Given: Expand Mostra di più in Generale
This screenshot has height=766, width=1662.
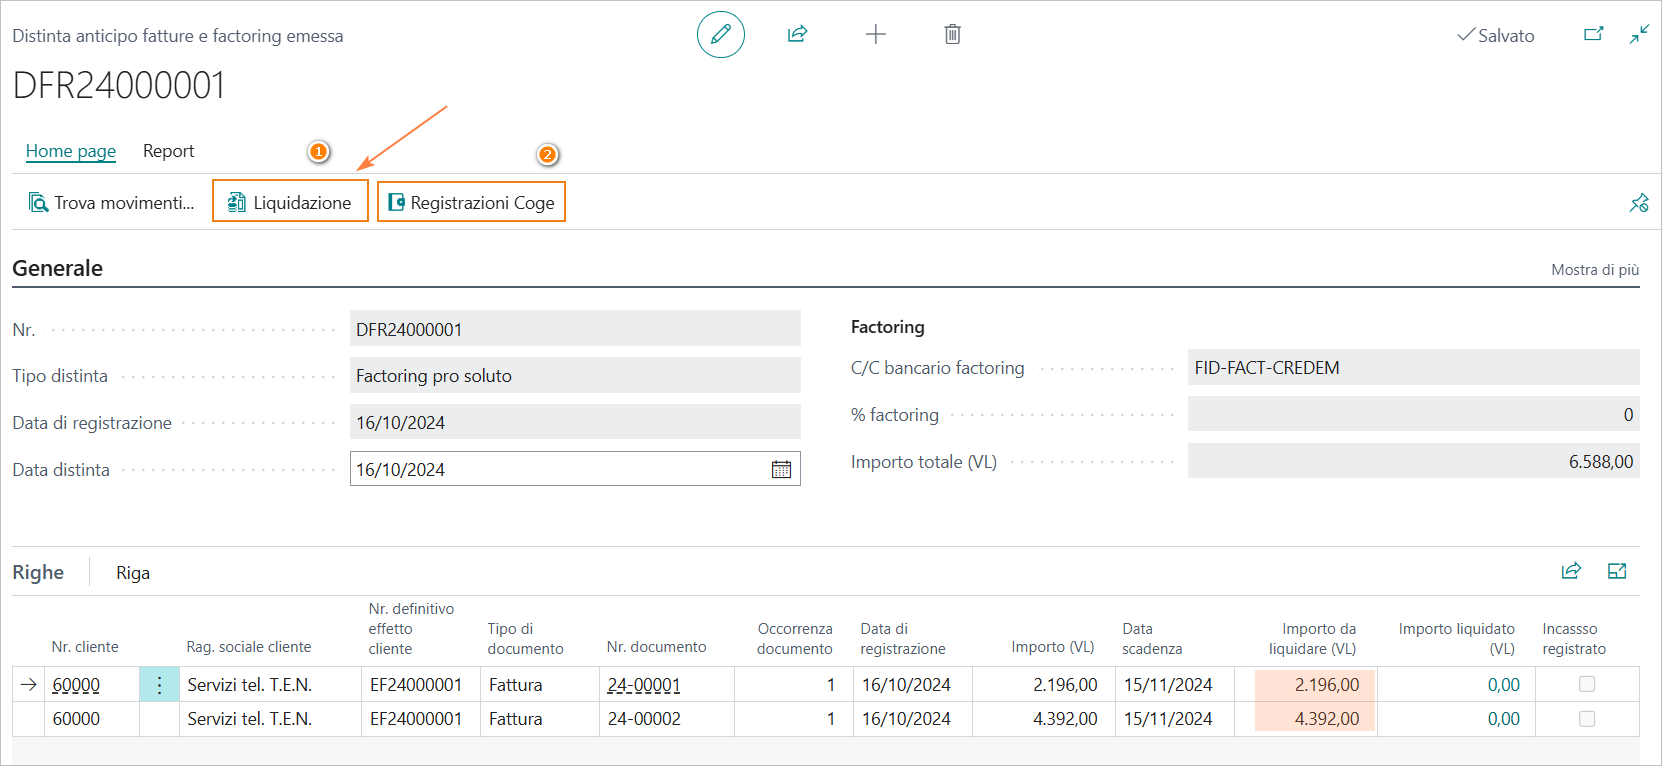Looking at the screenshot, I should 1594,270.
